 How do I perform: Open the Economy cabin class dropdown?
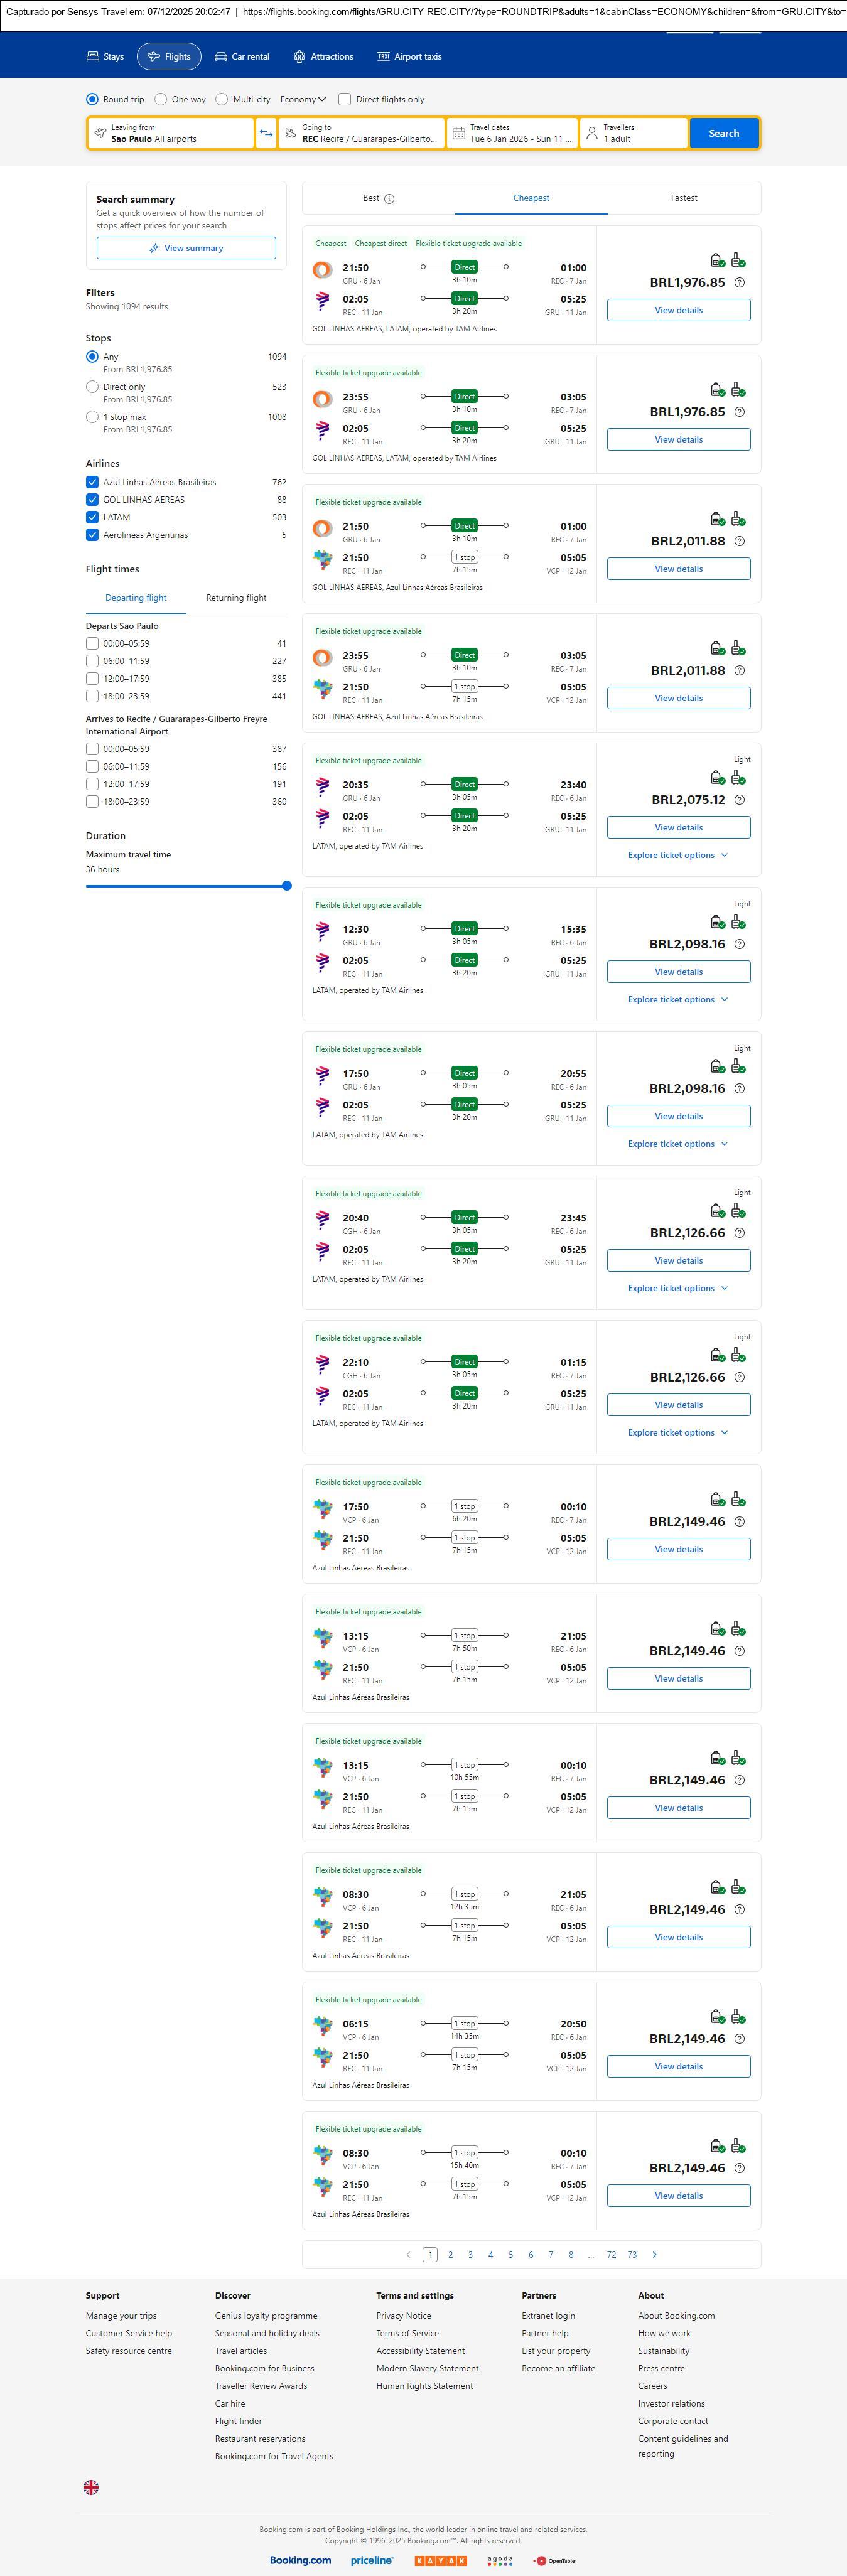point(303,99)
